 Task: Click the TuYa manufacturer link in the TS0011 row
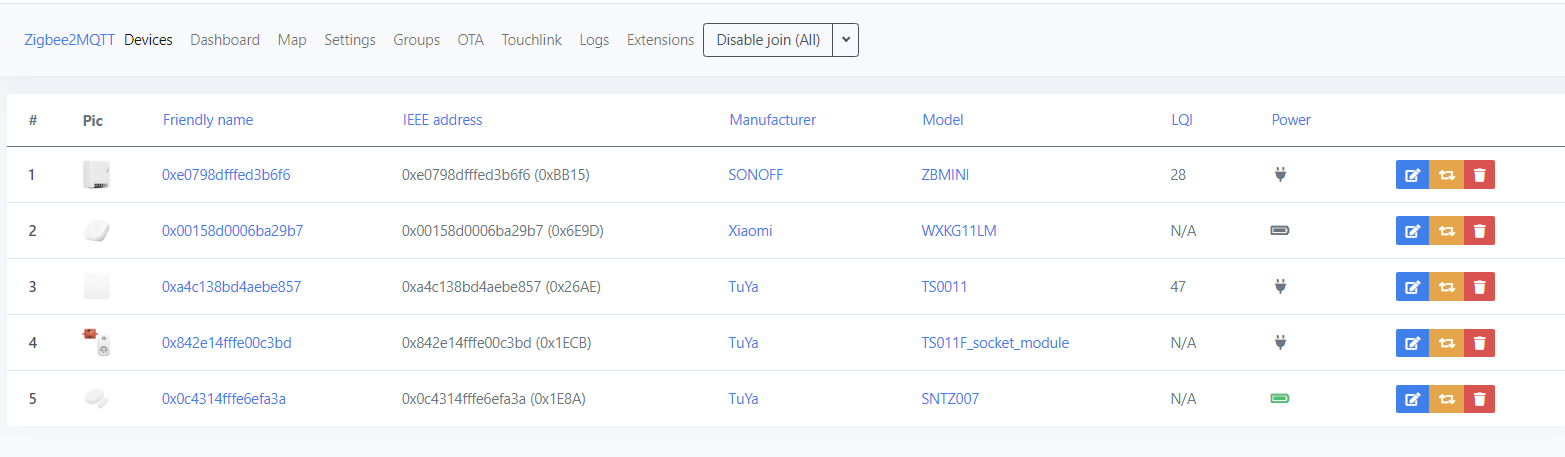[743, 287]
